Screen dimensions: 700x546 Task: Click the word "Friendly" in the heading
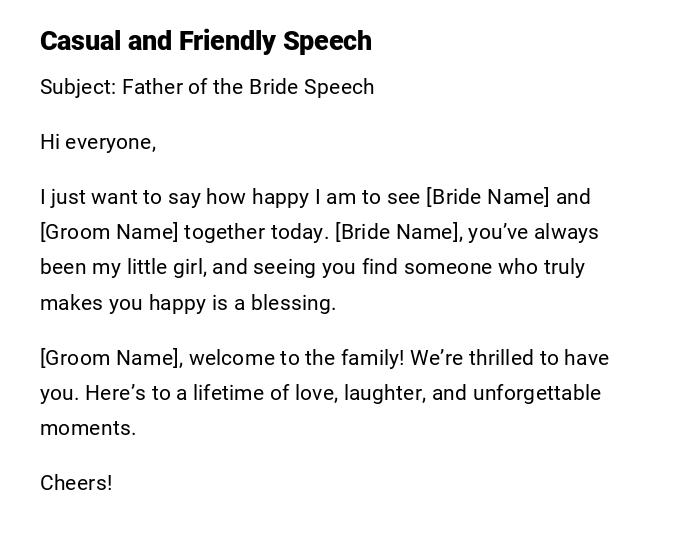pyautogui.click(x=227, y=41)
